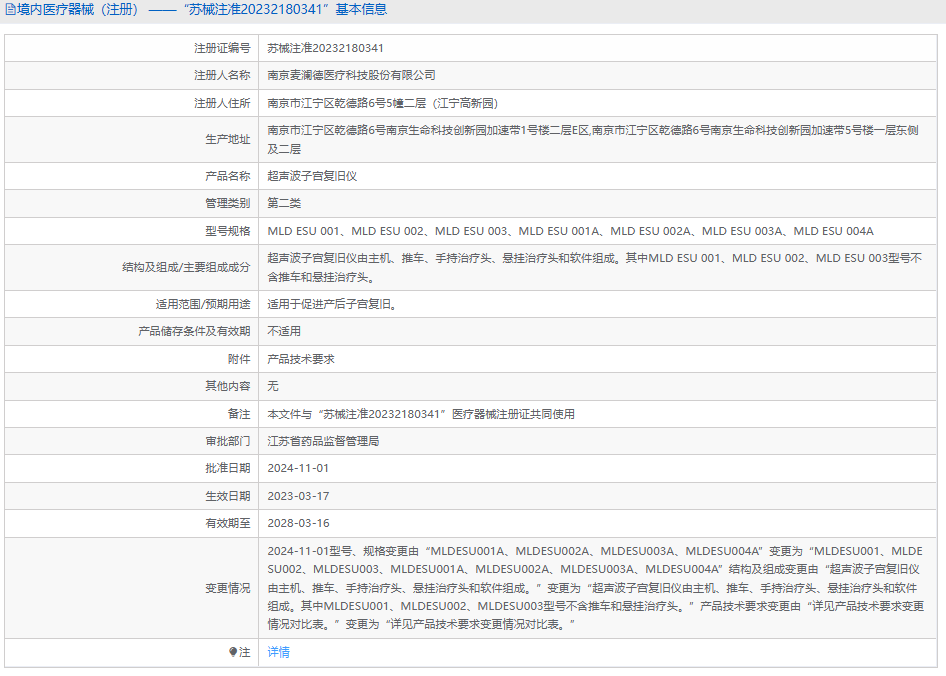Select the registrant address 乾德路6号5幢二层
The width and height of the screenshot is (946, 676).
click(x=382, y=103)
